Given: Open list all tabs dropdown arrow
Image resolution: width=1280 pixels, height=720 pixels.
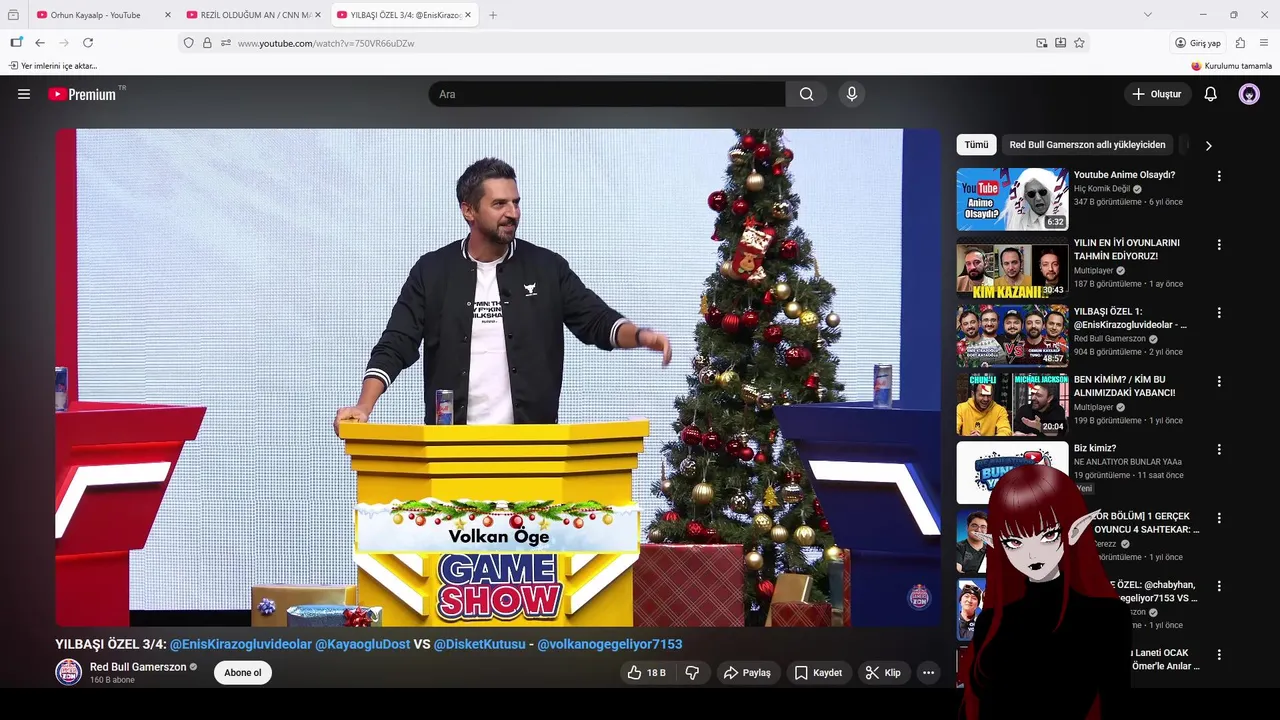Looking at the screenshot, I should tap(1148, 15).
